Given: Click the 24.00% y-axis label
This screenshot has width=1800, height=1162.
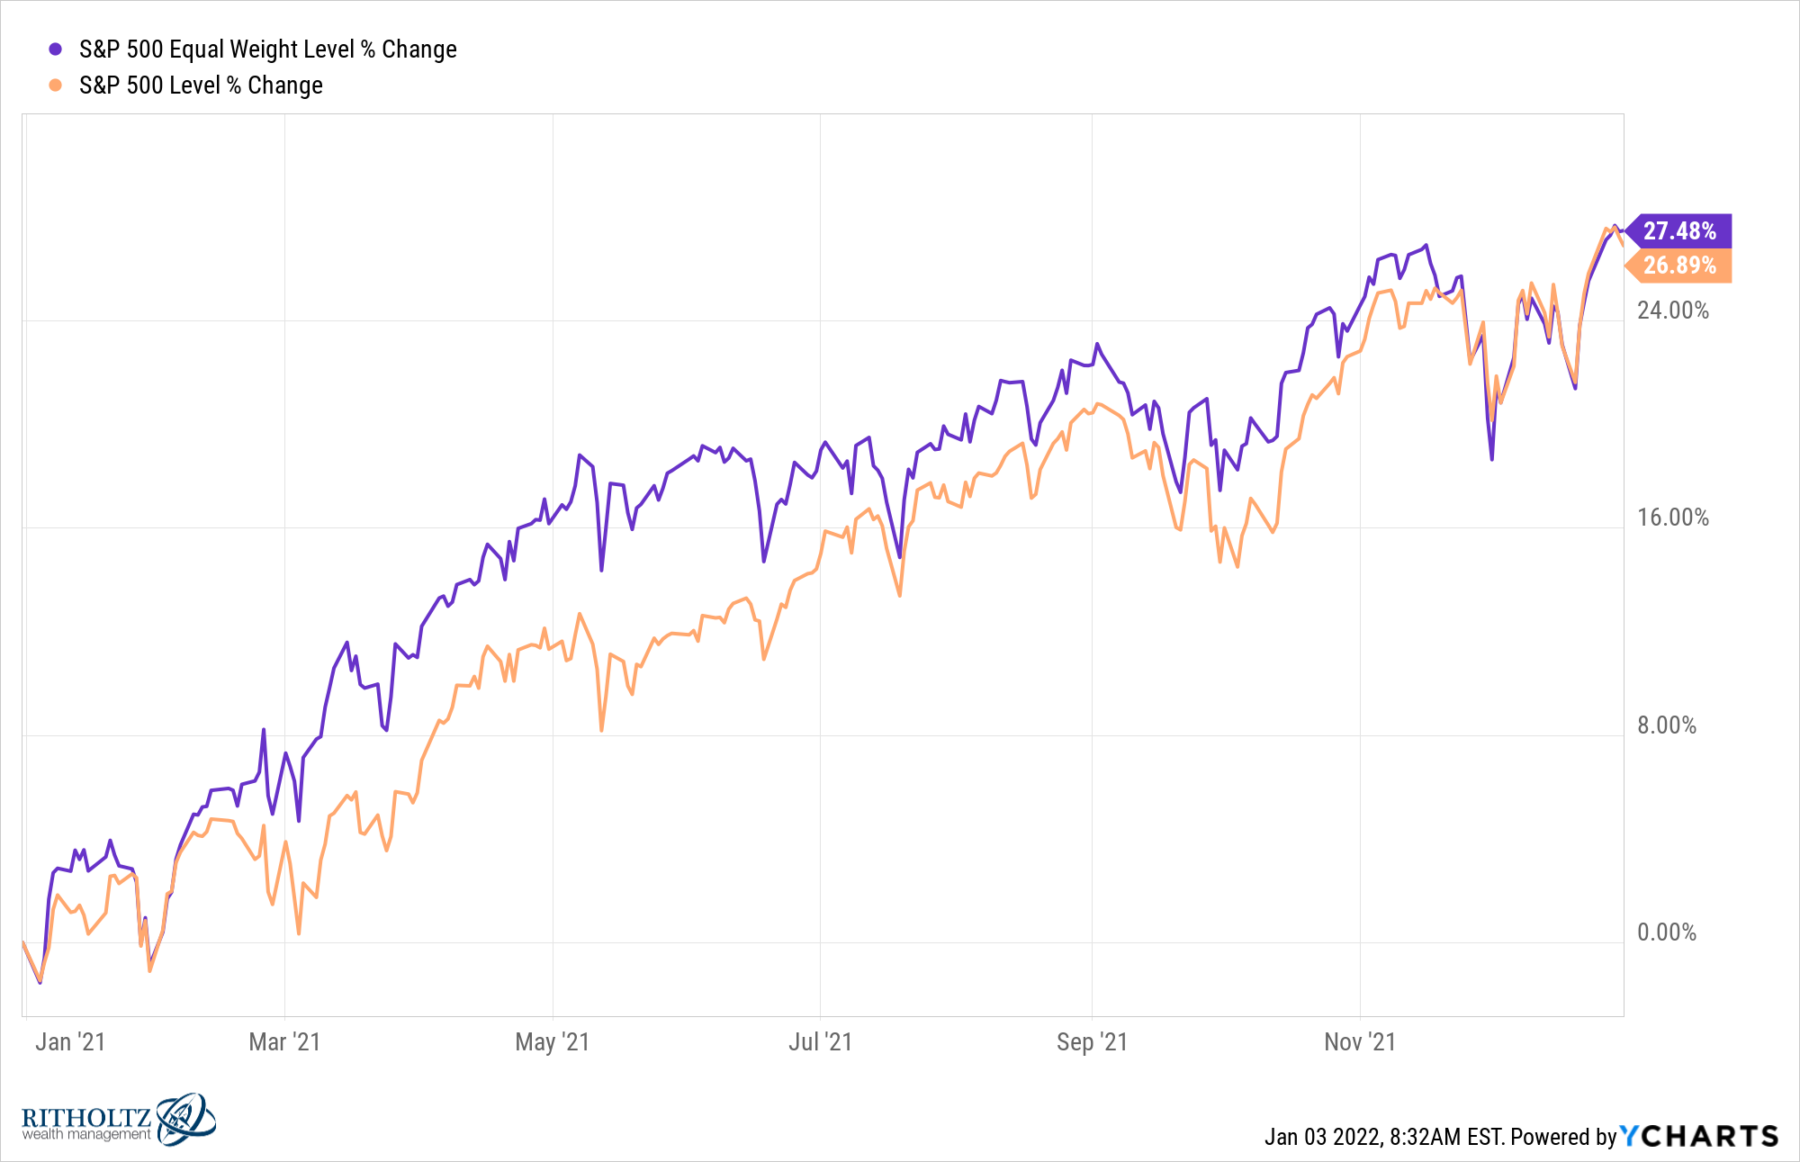Looking at the screenshot, I should tap(1673, 310).
